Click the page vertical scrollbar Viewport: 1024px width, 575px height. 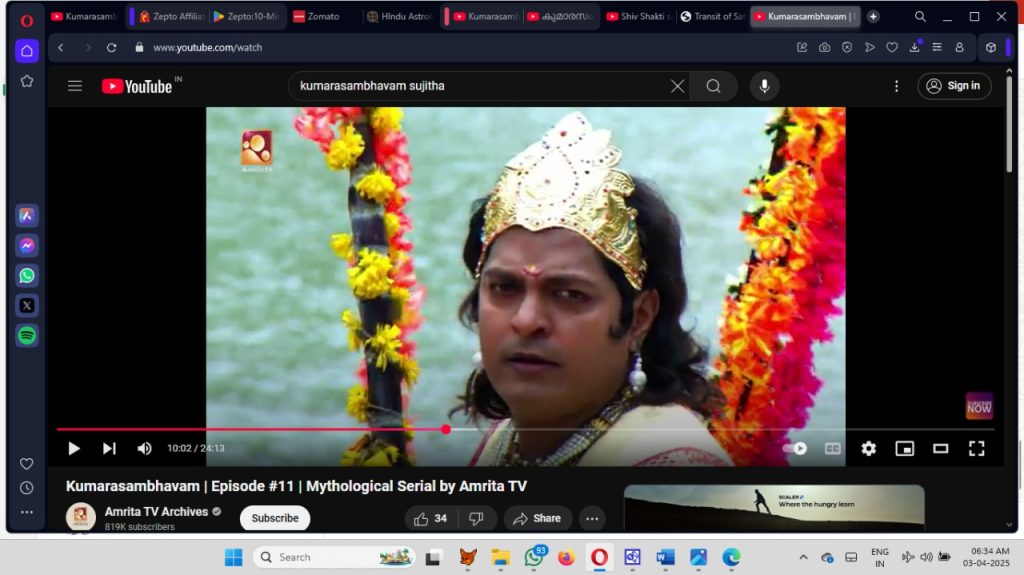pyautogui.click(x=1009, y=124)
